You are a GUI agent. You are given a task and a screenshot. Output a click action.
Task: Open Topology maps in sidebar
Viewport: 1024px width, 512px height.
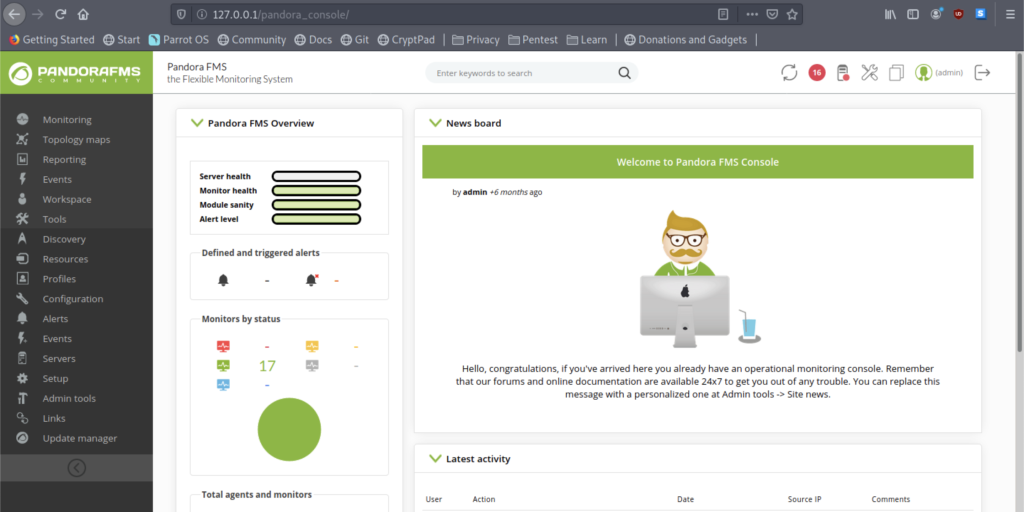coord(76,140)
